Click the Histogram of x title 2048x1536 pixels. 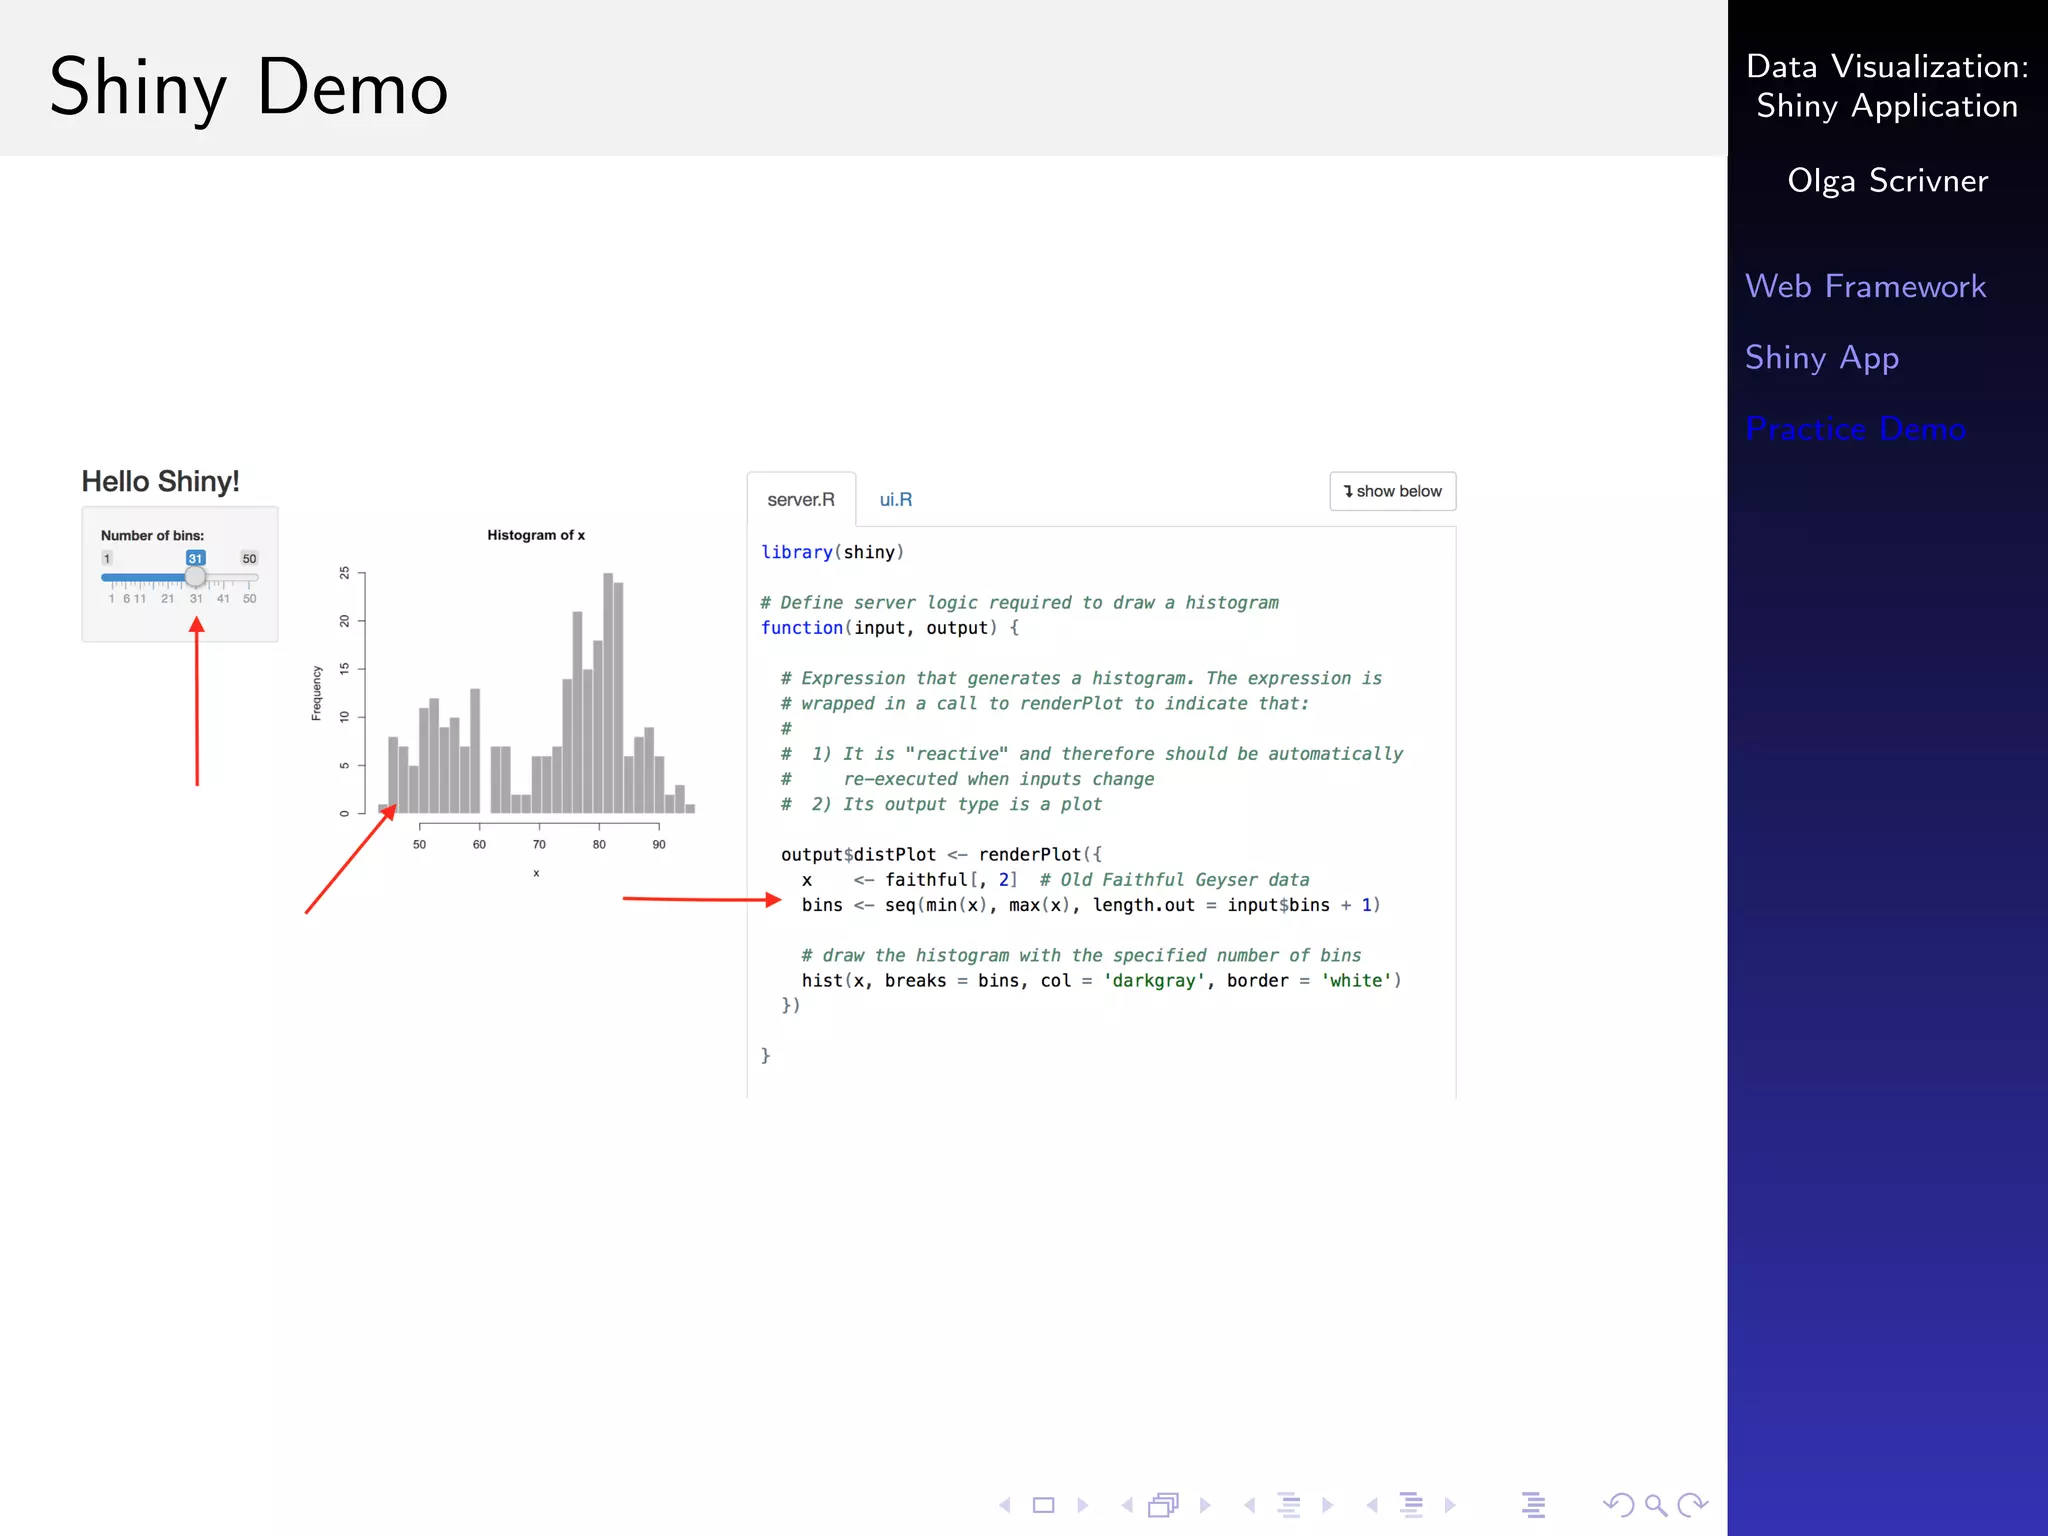click(536, 535)
